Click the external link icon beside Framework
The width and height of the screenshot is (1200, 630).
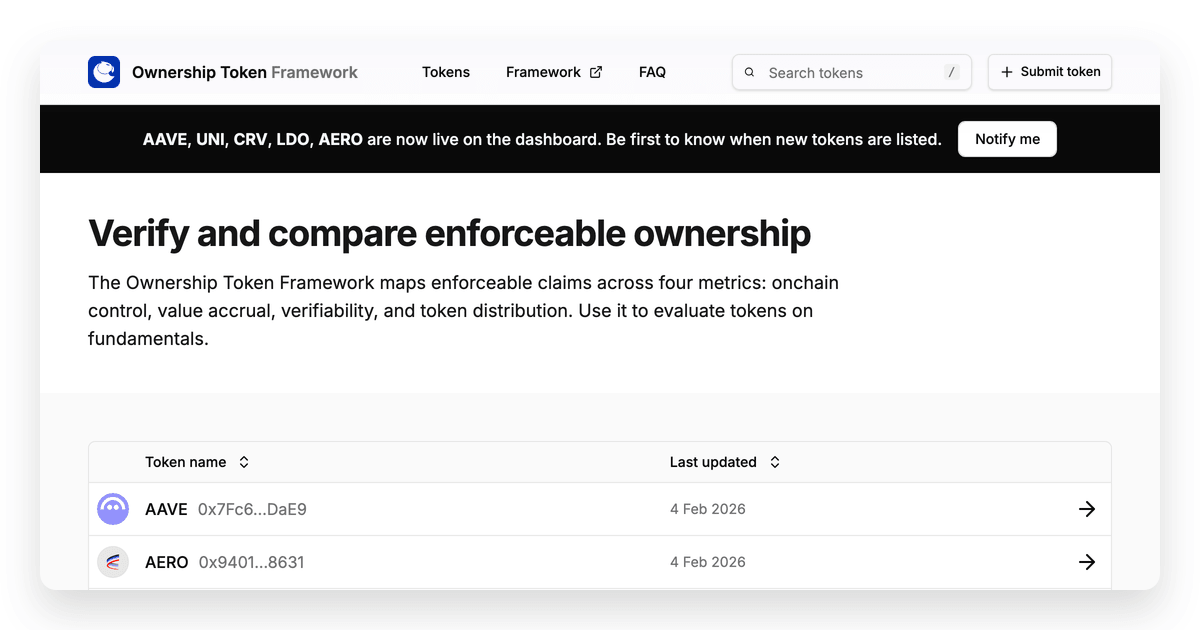click(x=596, y=72)
